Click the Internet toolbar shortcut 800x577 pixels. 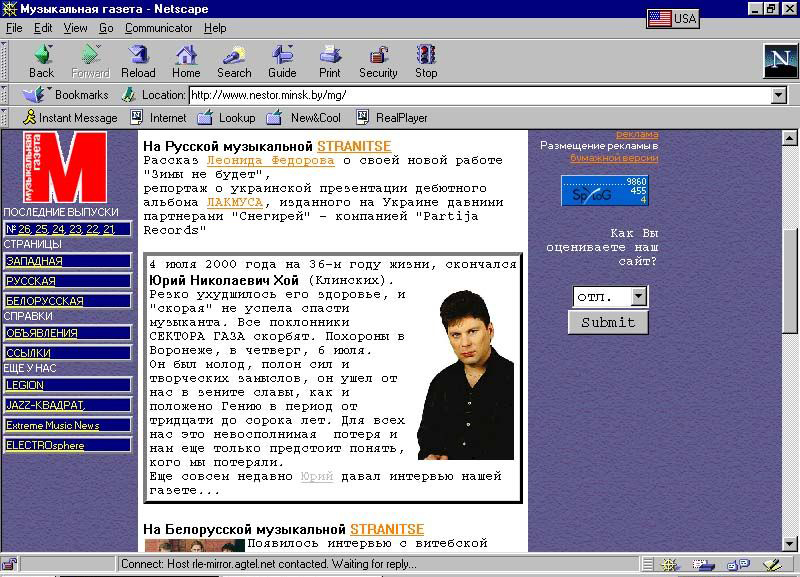coord(159,118)
